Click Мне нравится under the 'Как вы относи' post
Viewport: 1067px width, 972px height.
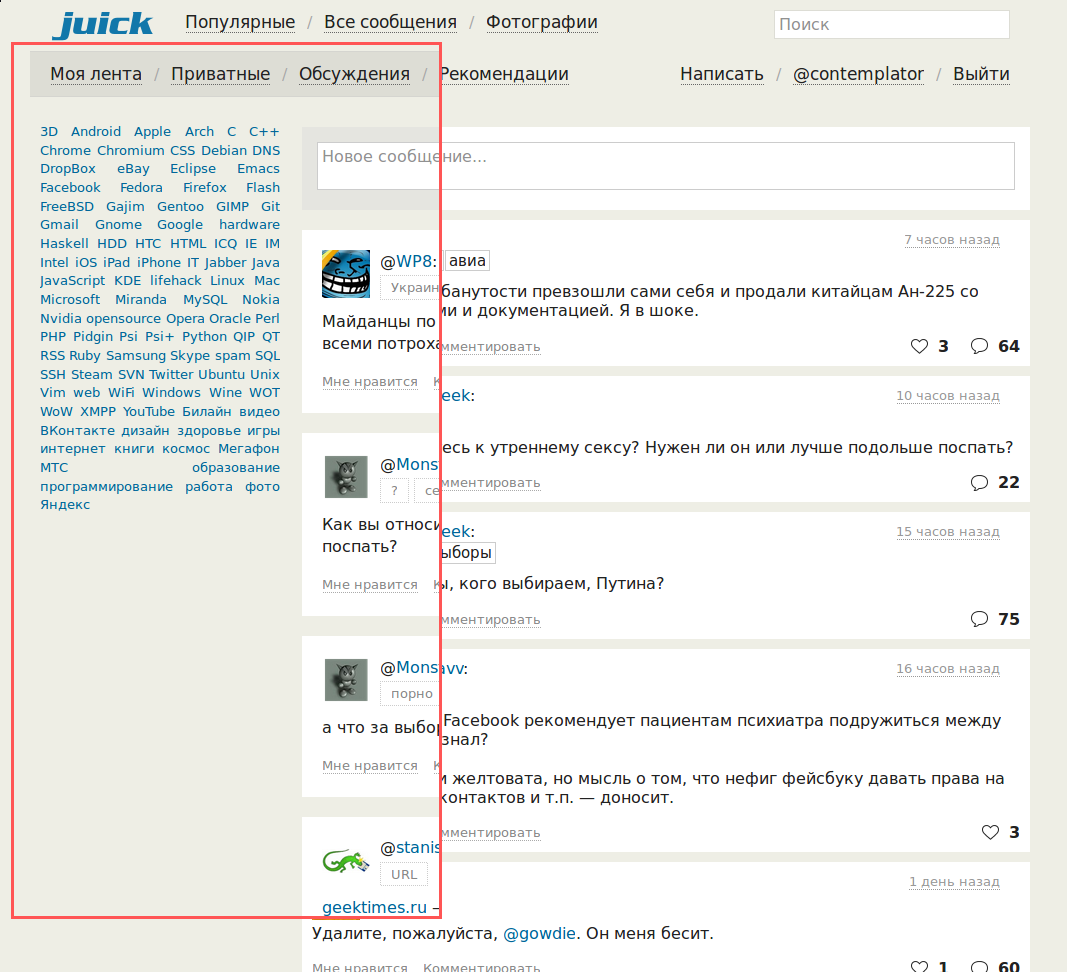click(370, 585)
